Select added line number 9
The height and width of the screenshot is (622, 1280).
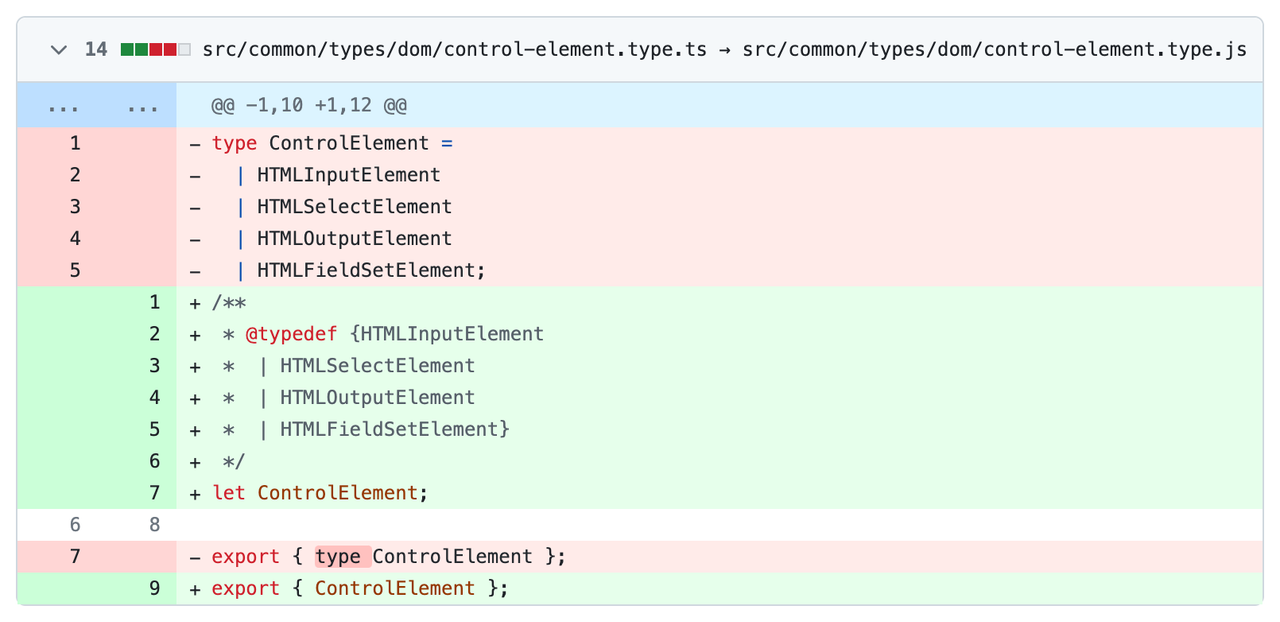tap(154, 589)
